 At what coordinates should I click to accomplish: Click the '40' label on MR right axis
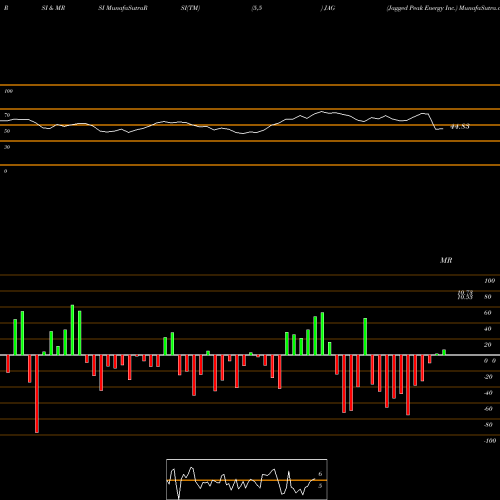(x=488, y=329)
